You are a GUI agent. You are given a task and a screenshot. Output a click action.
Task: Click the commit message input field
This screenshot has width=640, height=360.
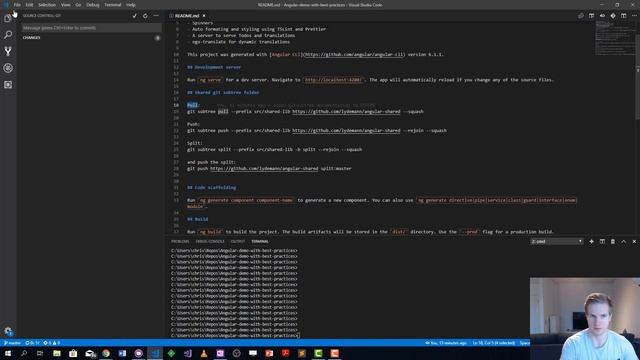[x=92, y=28]
